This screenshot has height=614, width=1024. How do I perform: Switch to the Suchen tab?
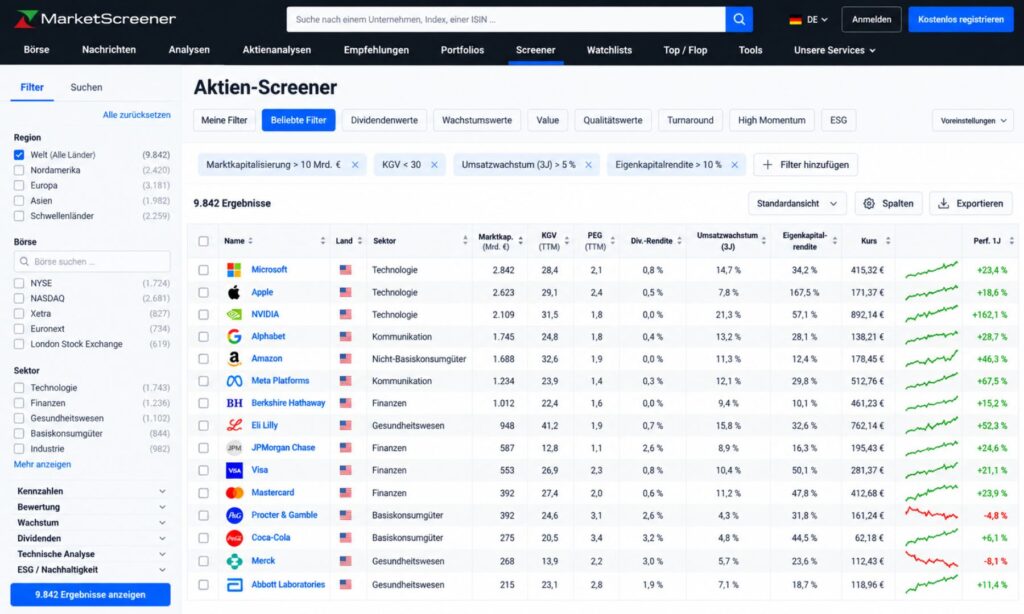[x=86, y=88]
